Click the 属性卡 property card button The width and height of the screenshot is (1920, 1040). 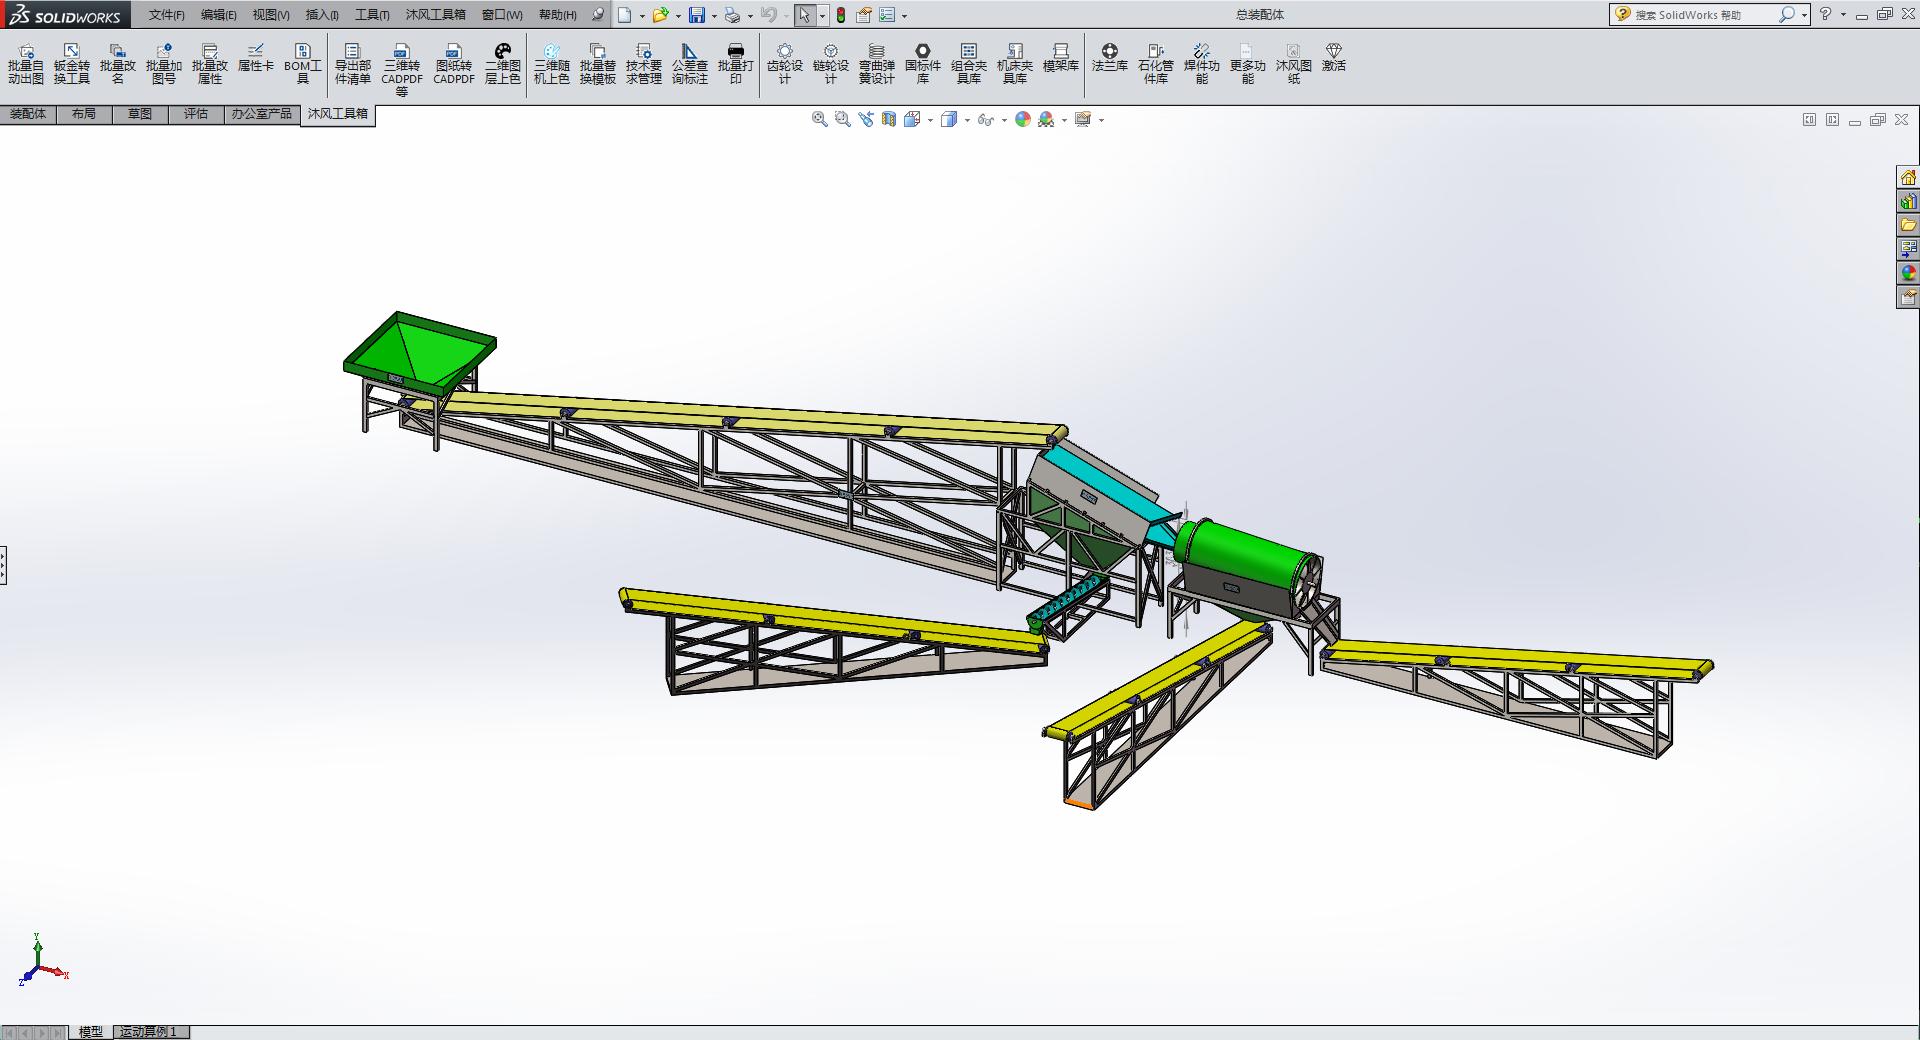(255, 58)
